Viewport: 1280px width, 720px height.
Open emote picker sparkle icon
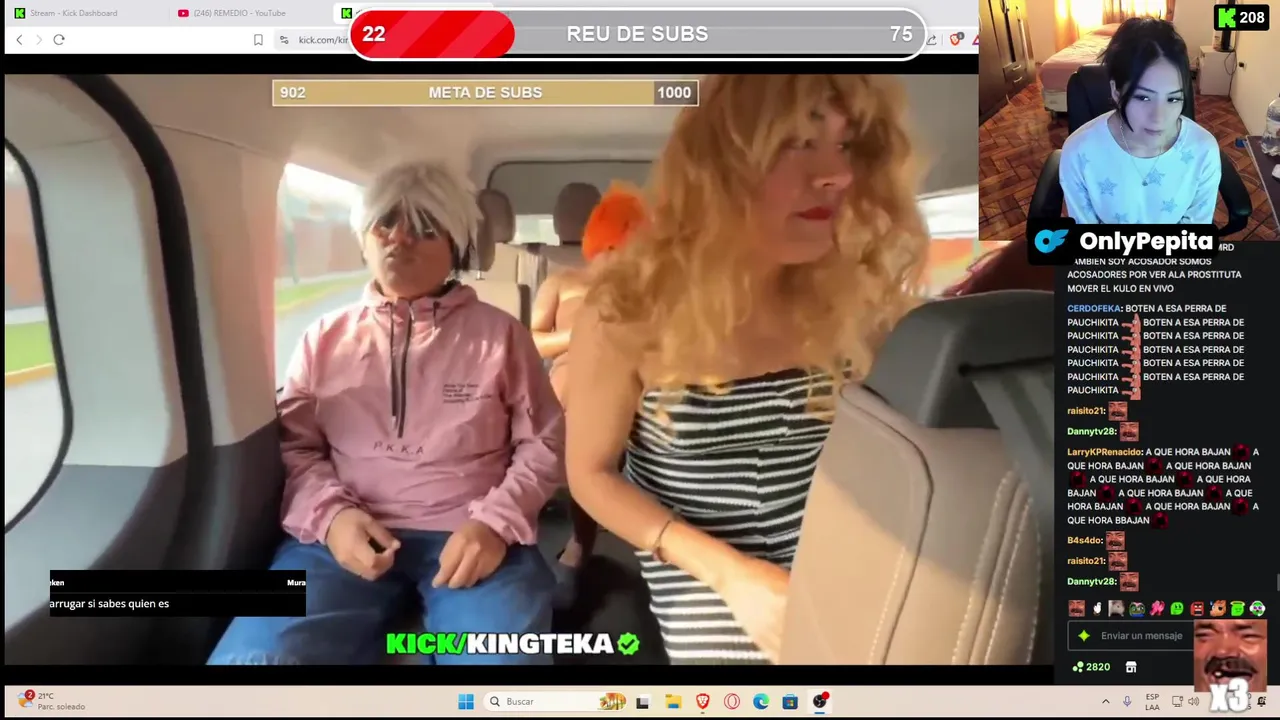tap(1083, 636)
